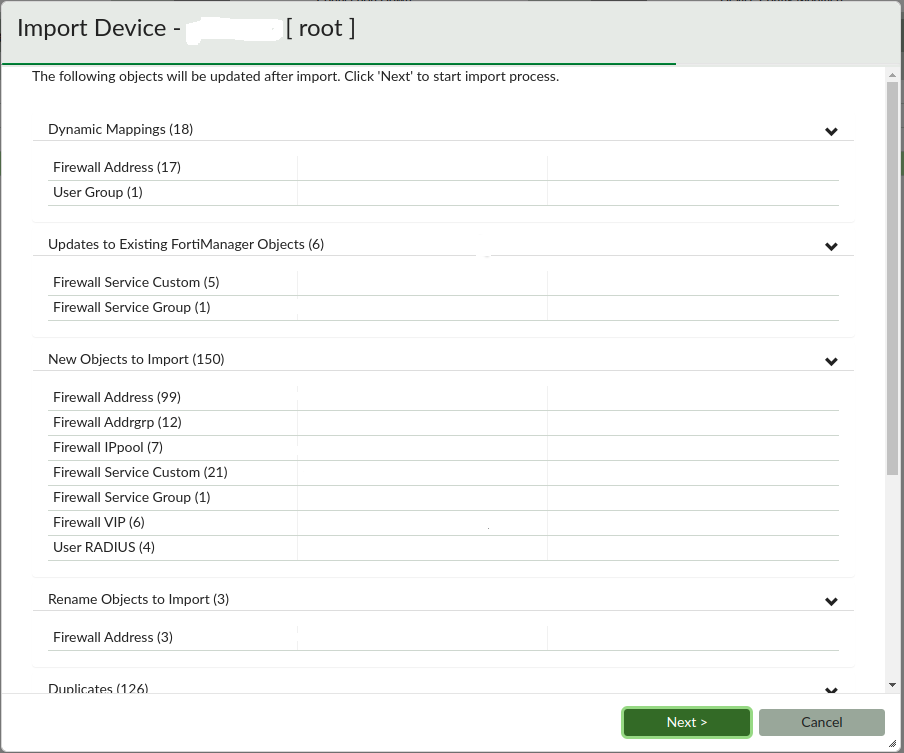Image resolution: width=904 pixels, height=753 pixels.
Task: Select Firewall Service Custom (21) row
Action: [x=139, y=472]
